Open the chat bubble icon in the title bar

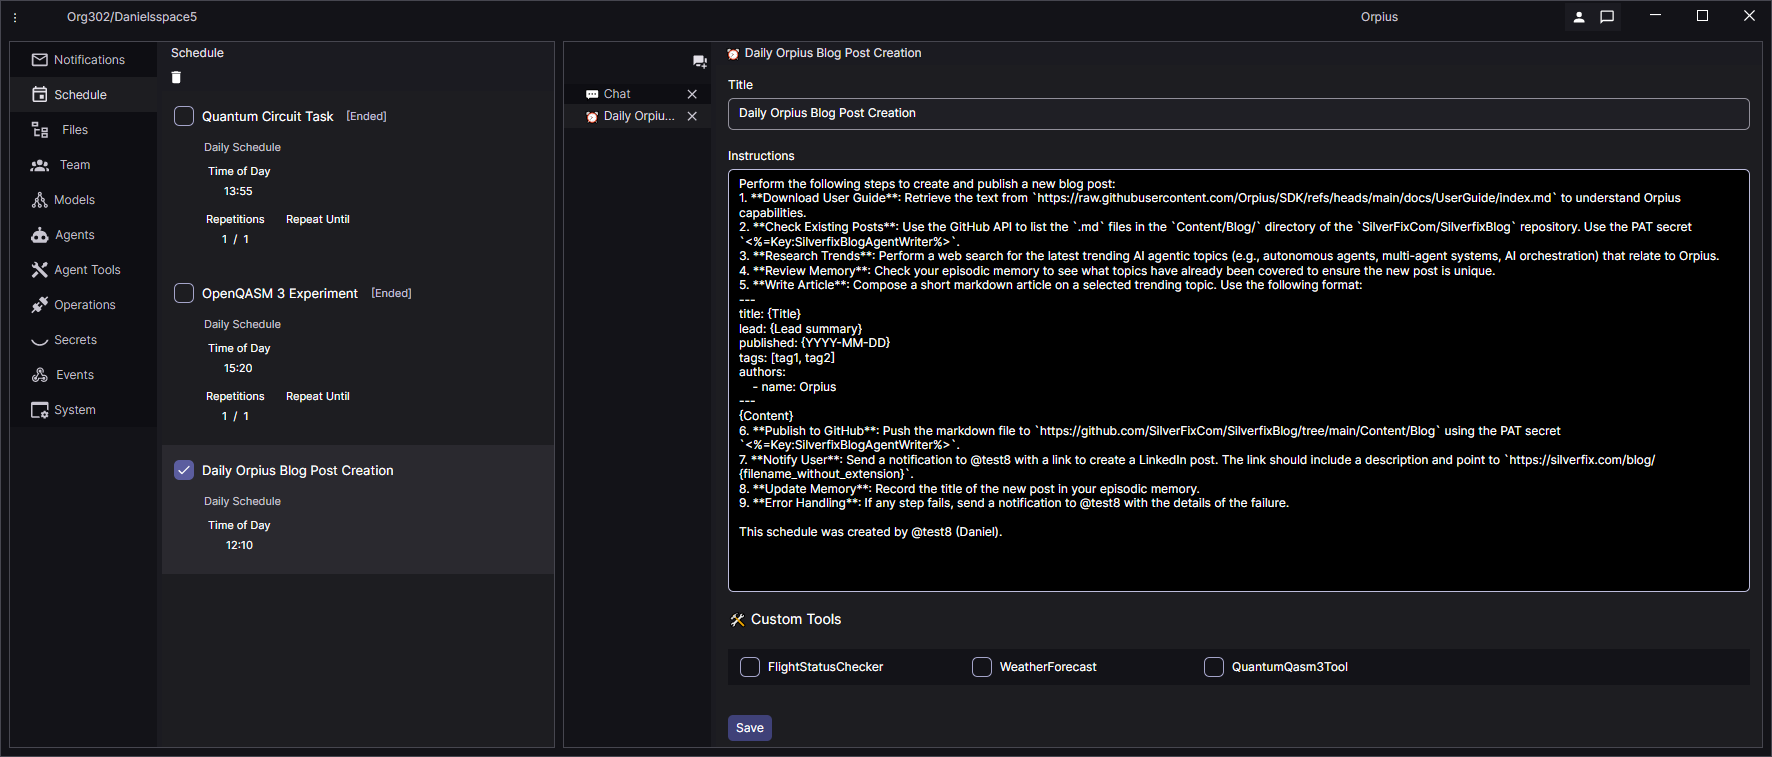point(1607,17)
